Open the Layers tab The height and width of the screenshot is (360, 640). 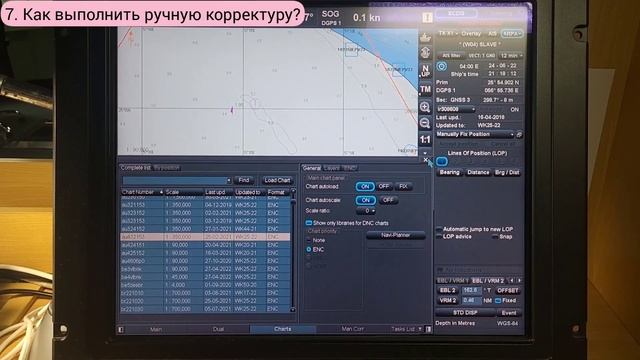point(331,168)
